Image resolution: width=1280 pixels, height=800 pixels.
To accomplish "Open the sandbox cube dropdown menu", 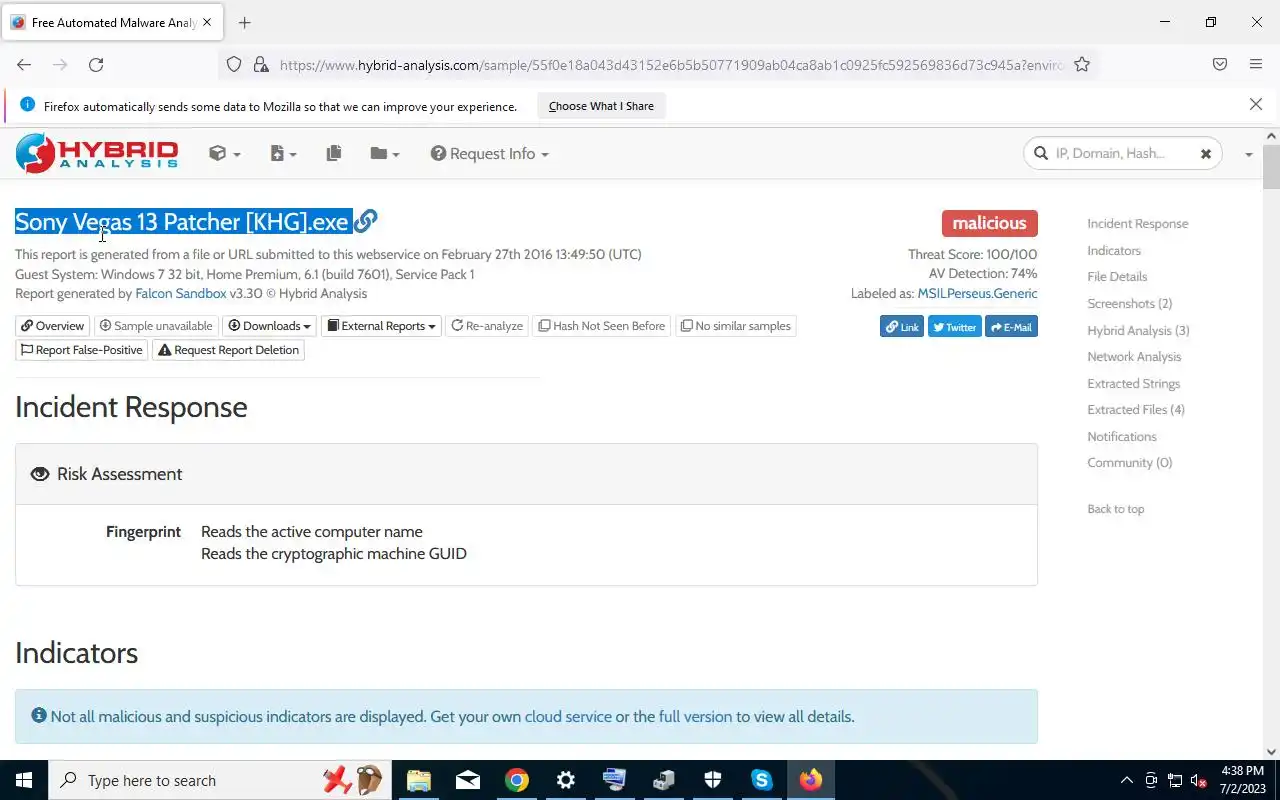I will click(225, 153).
